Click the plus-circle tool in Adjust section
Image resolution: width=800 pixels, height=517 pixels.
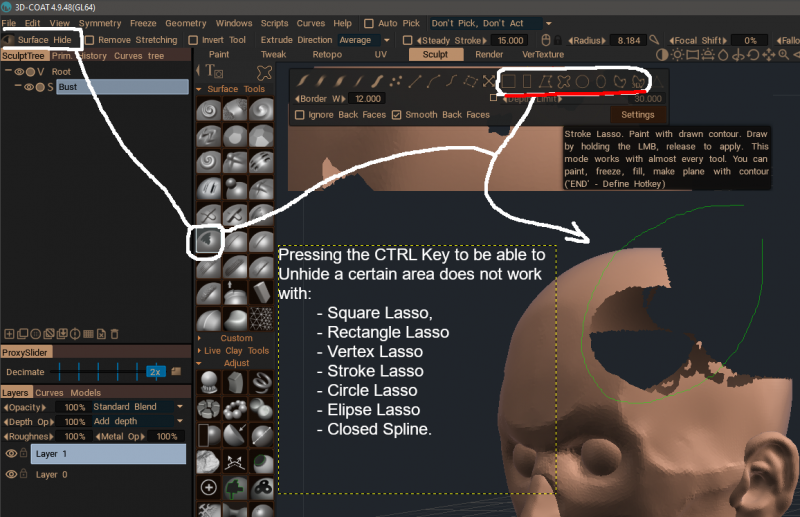(208, 487)
